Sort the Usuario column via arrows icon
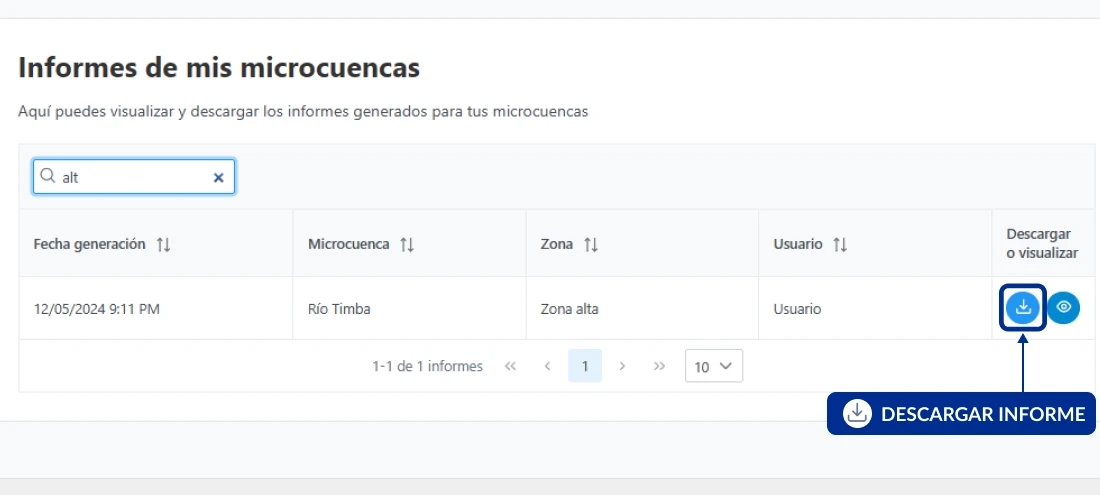The height and width of the screenshot is (495, 1100). click(840, 244)
